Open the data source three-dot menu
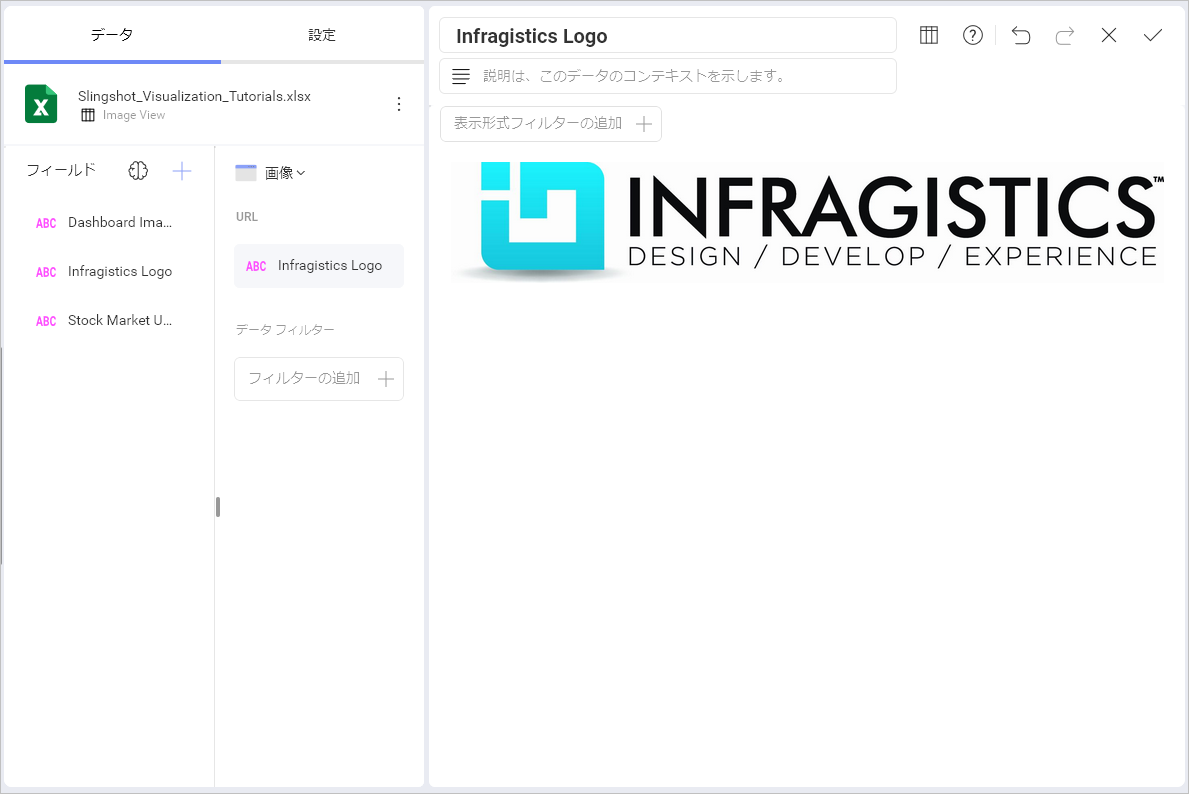 click(x=399, y=104)
